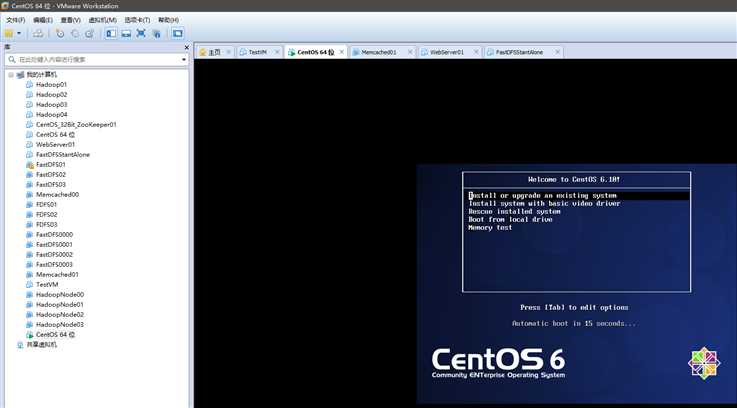Select FastDFS0001 in the library tree
Screen dimensions: 737x408
(x=54, y=244)
